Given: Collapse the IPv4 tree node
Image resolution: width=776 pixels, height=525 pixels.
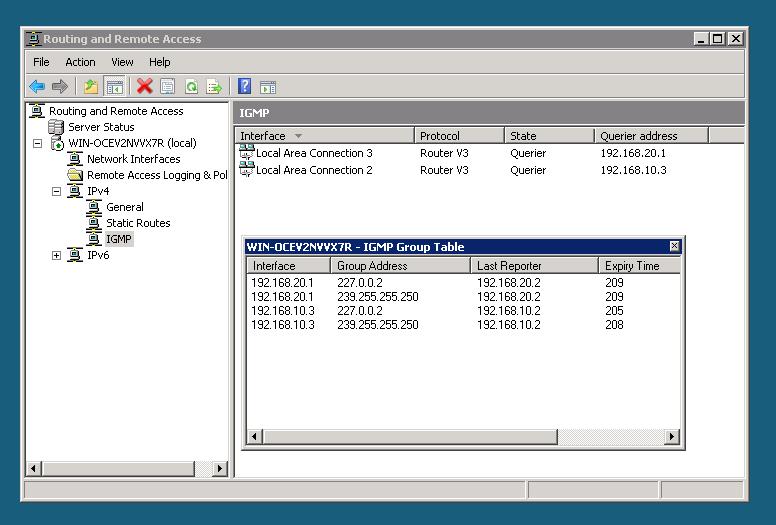Looking at the screenshot, I should [56, 191].
